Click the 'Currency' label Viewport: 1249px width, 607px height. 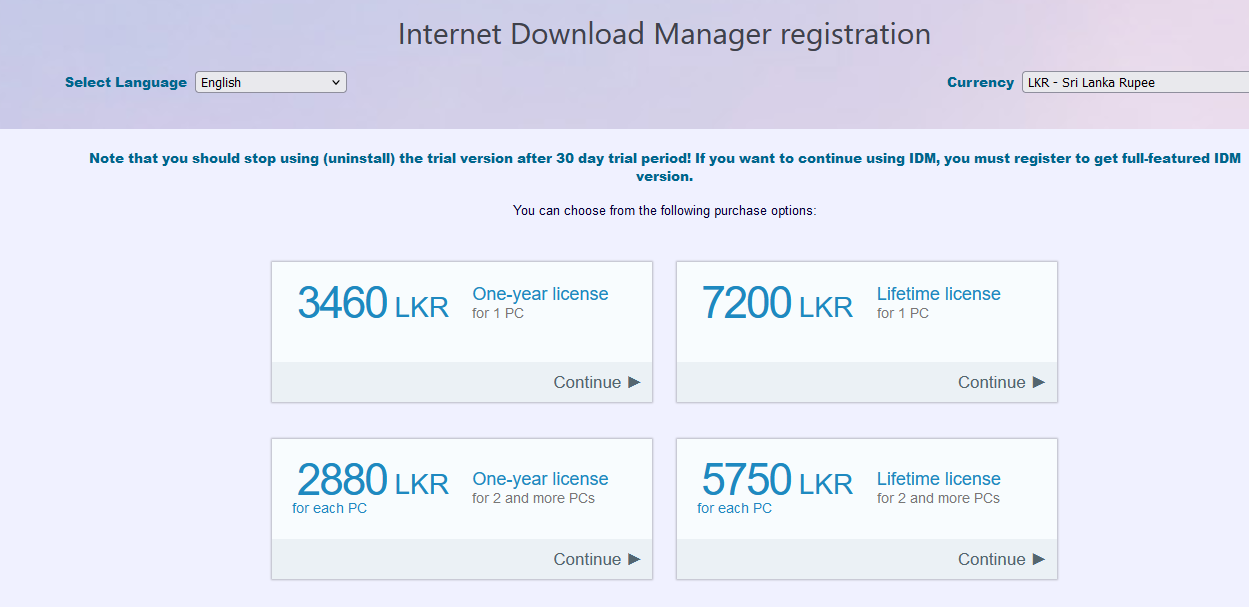[x=980, y=83]
